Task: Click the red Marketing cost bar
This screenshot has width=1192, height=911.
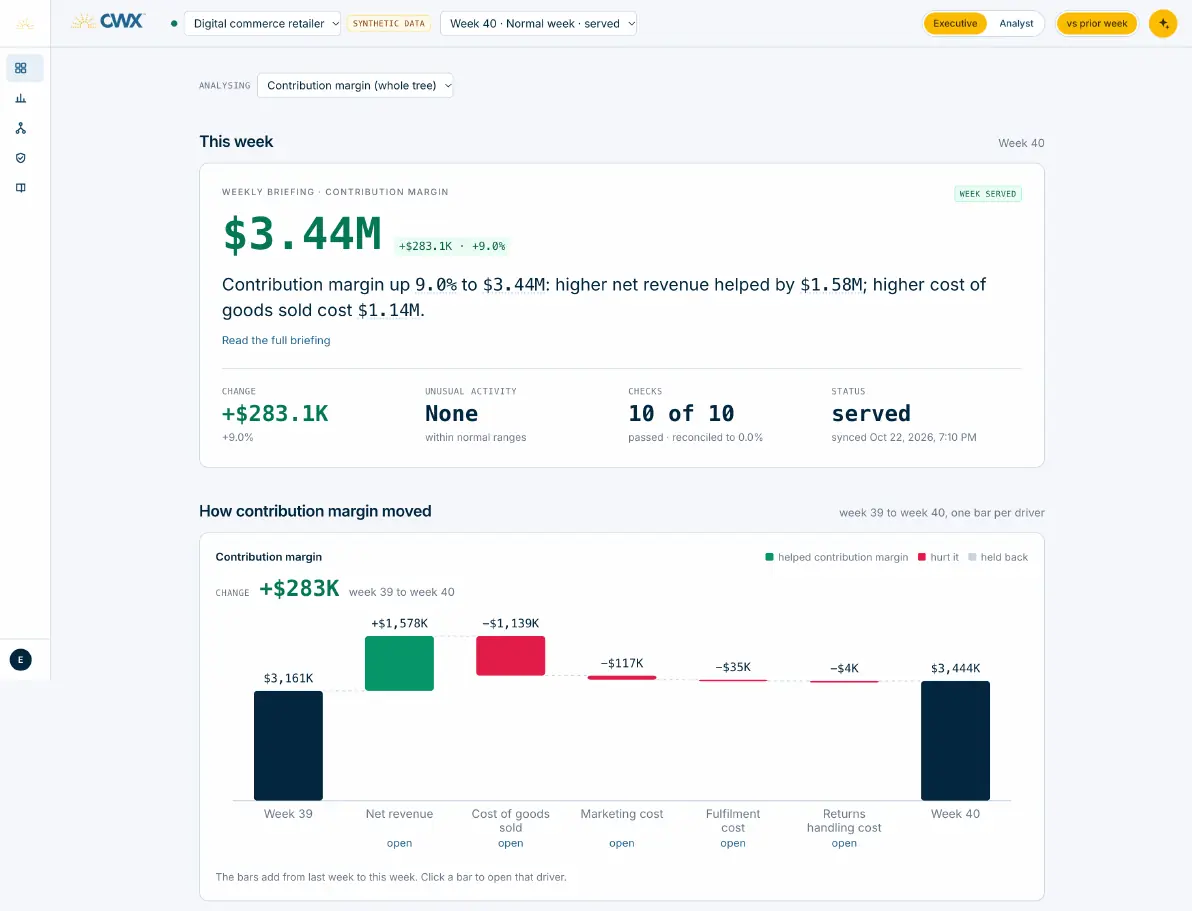Action: tap(621, 677)
